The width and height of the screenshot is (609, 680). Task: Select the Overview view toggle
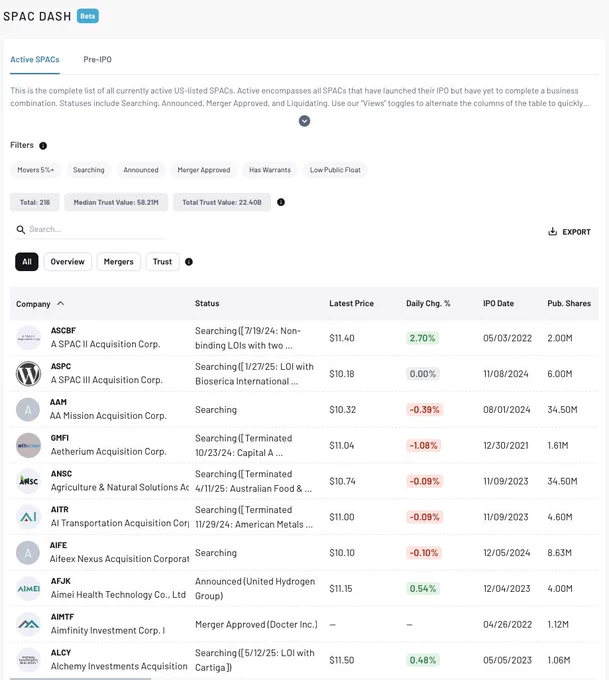click(x=68, y=262)
